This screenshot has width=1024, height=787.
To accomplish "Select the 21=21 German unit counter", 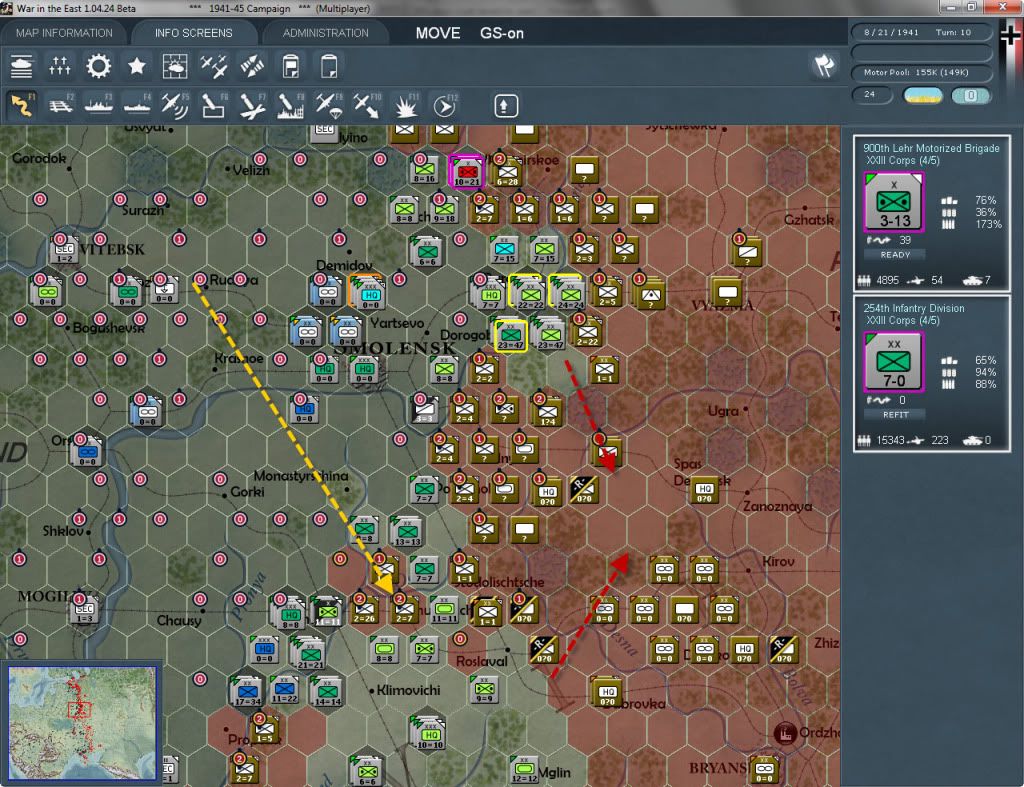I will pos(310,653).
